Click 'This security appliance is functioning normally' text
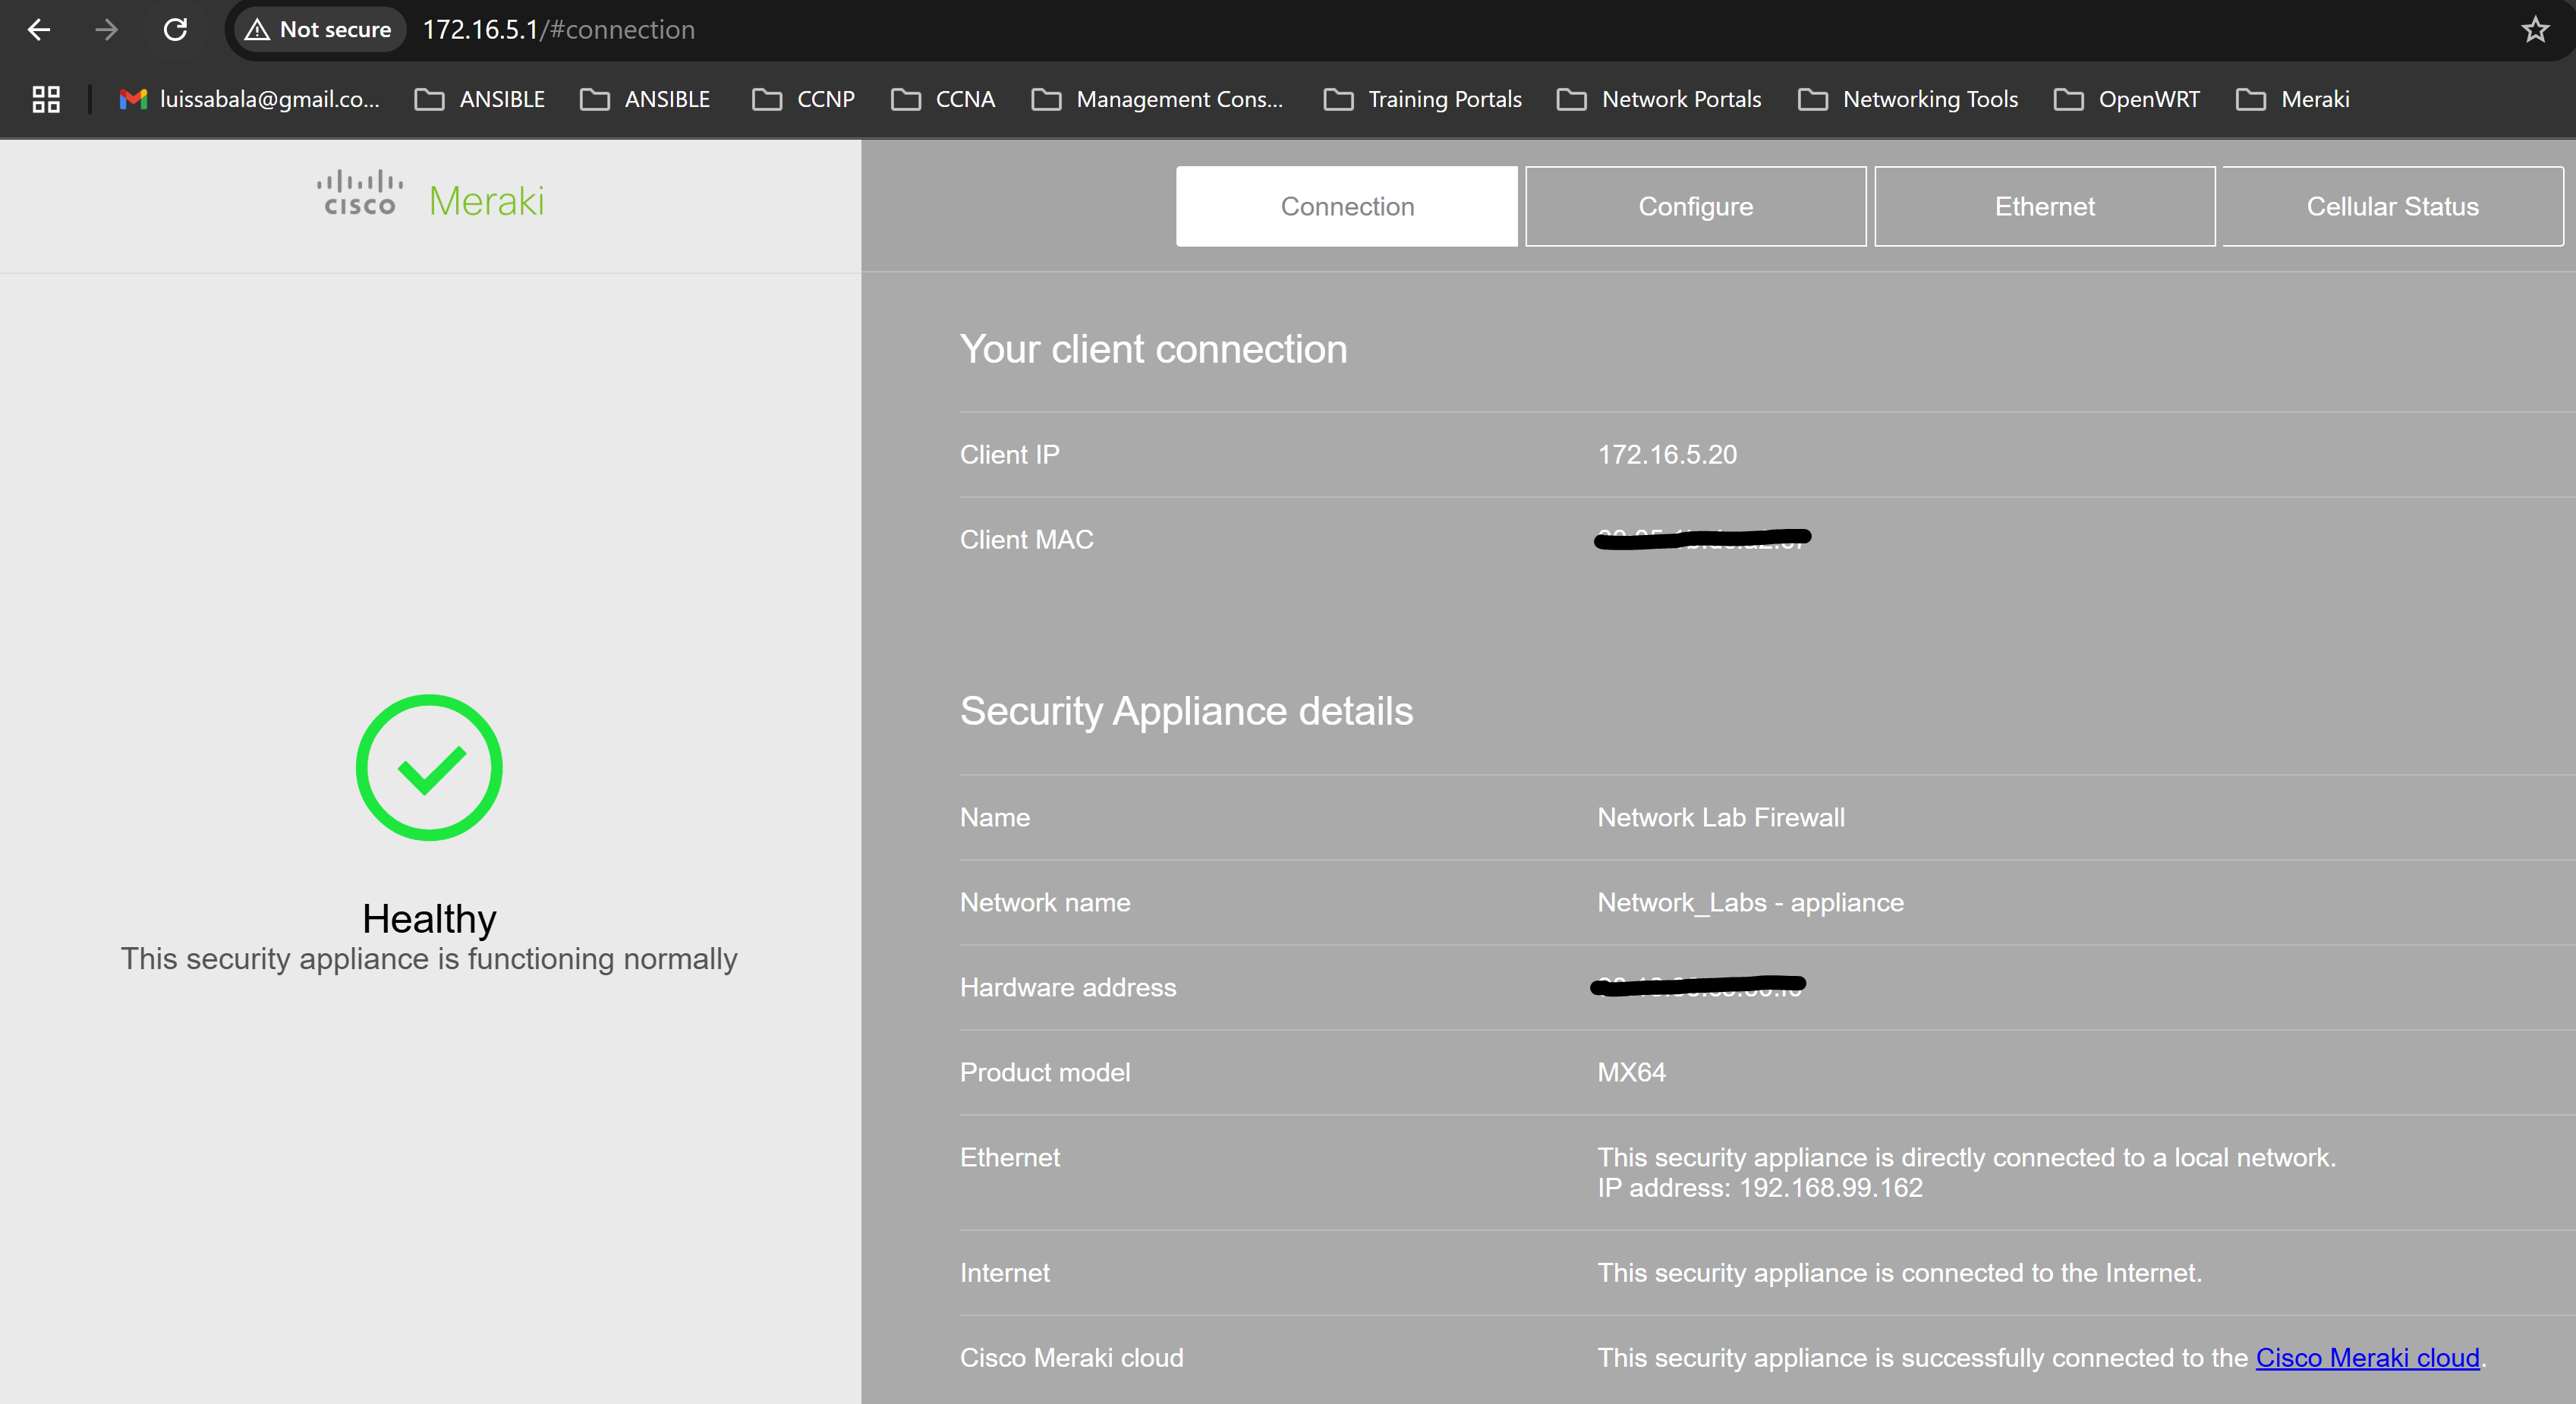The width and height of the screenshot is (2576, 1404). [429, 959]
